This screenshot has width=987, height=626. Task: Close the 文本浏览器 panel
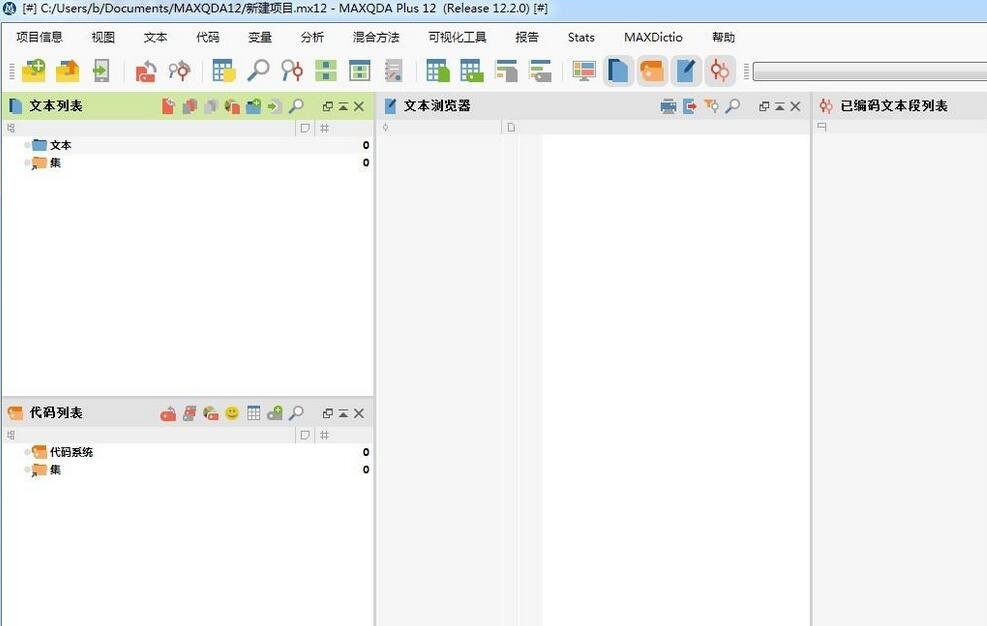[x=796, y=106]
